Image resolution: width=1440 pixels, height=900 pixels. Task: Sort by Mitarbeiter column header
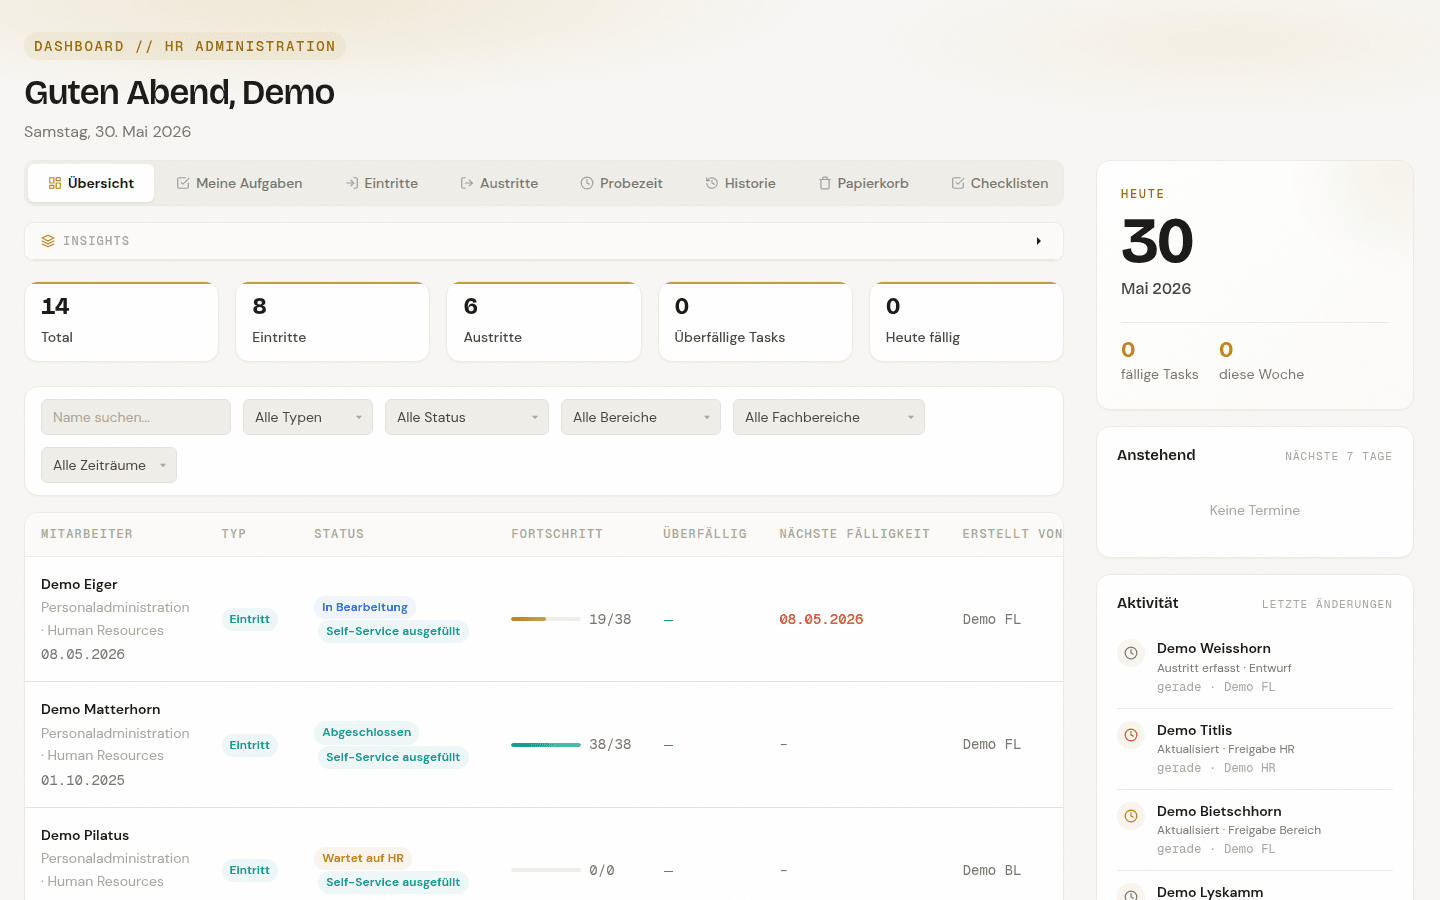(87, 534)
